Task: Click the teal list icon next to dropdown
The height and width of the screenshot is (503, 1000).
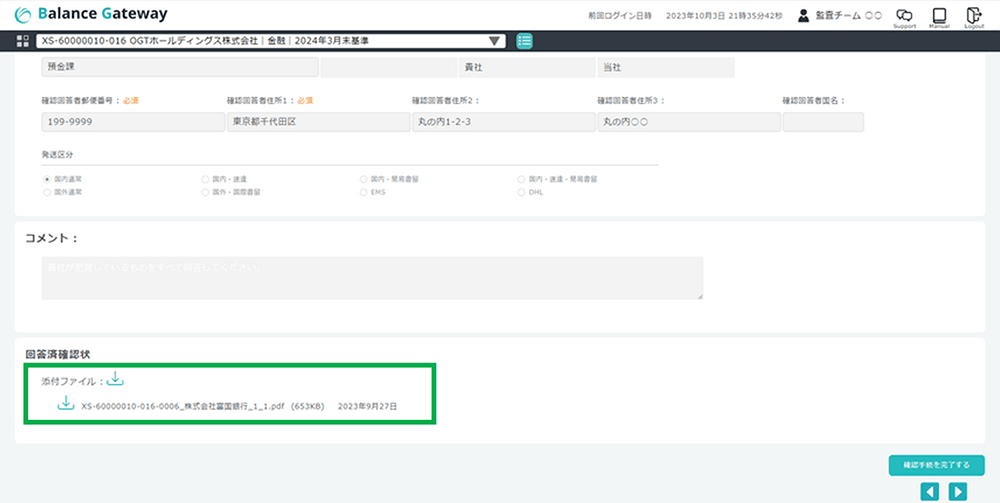Action: pyautogui.click(x=525, y=41)
